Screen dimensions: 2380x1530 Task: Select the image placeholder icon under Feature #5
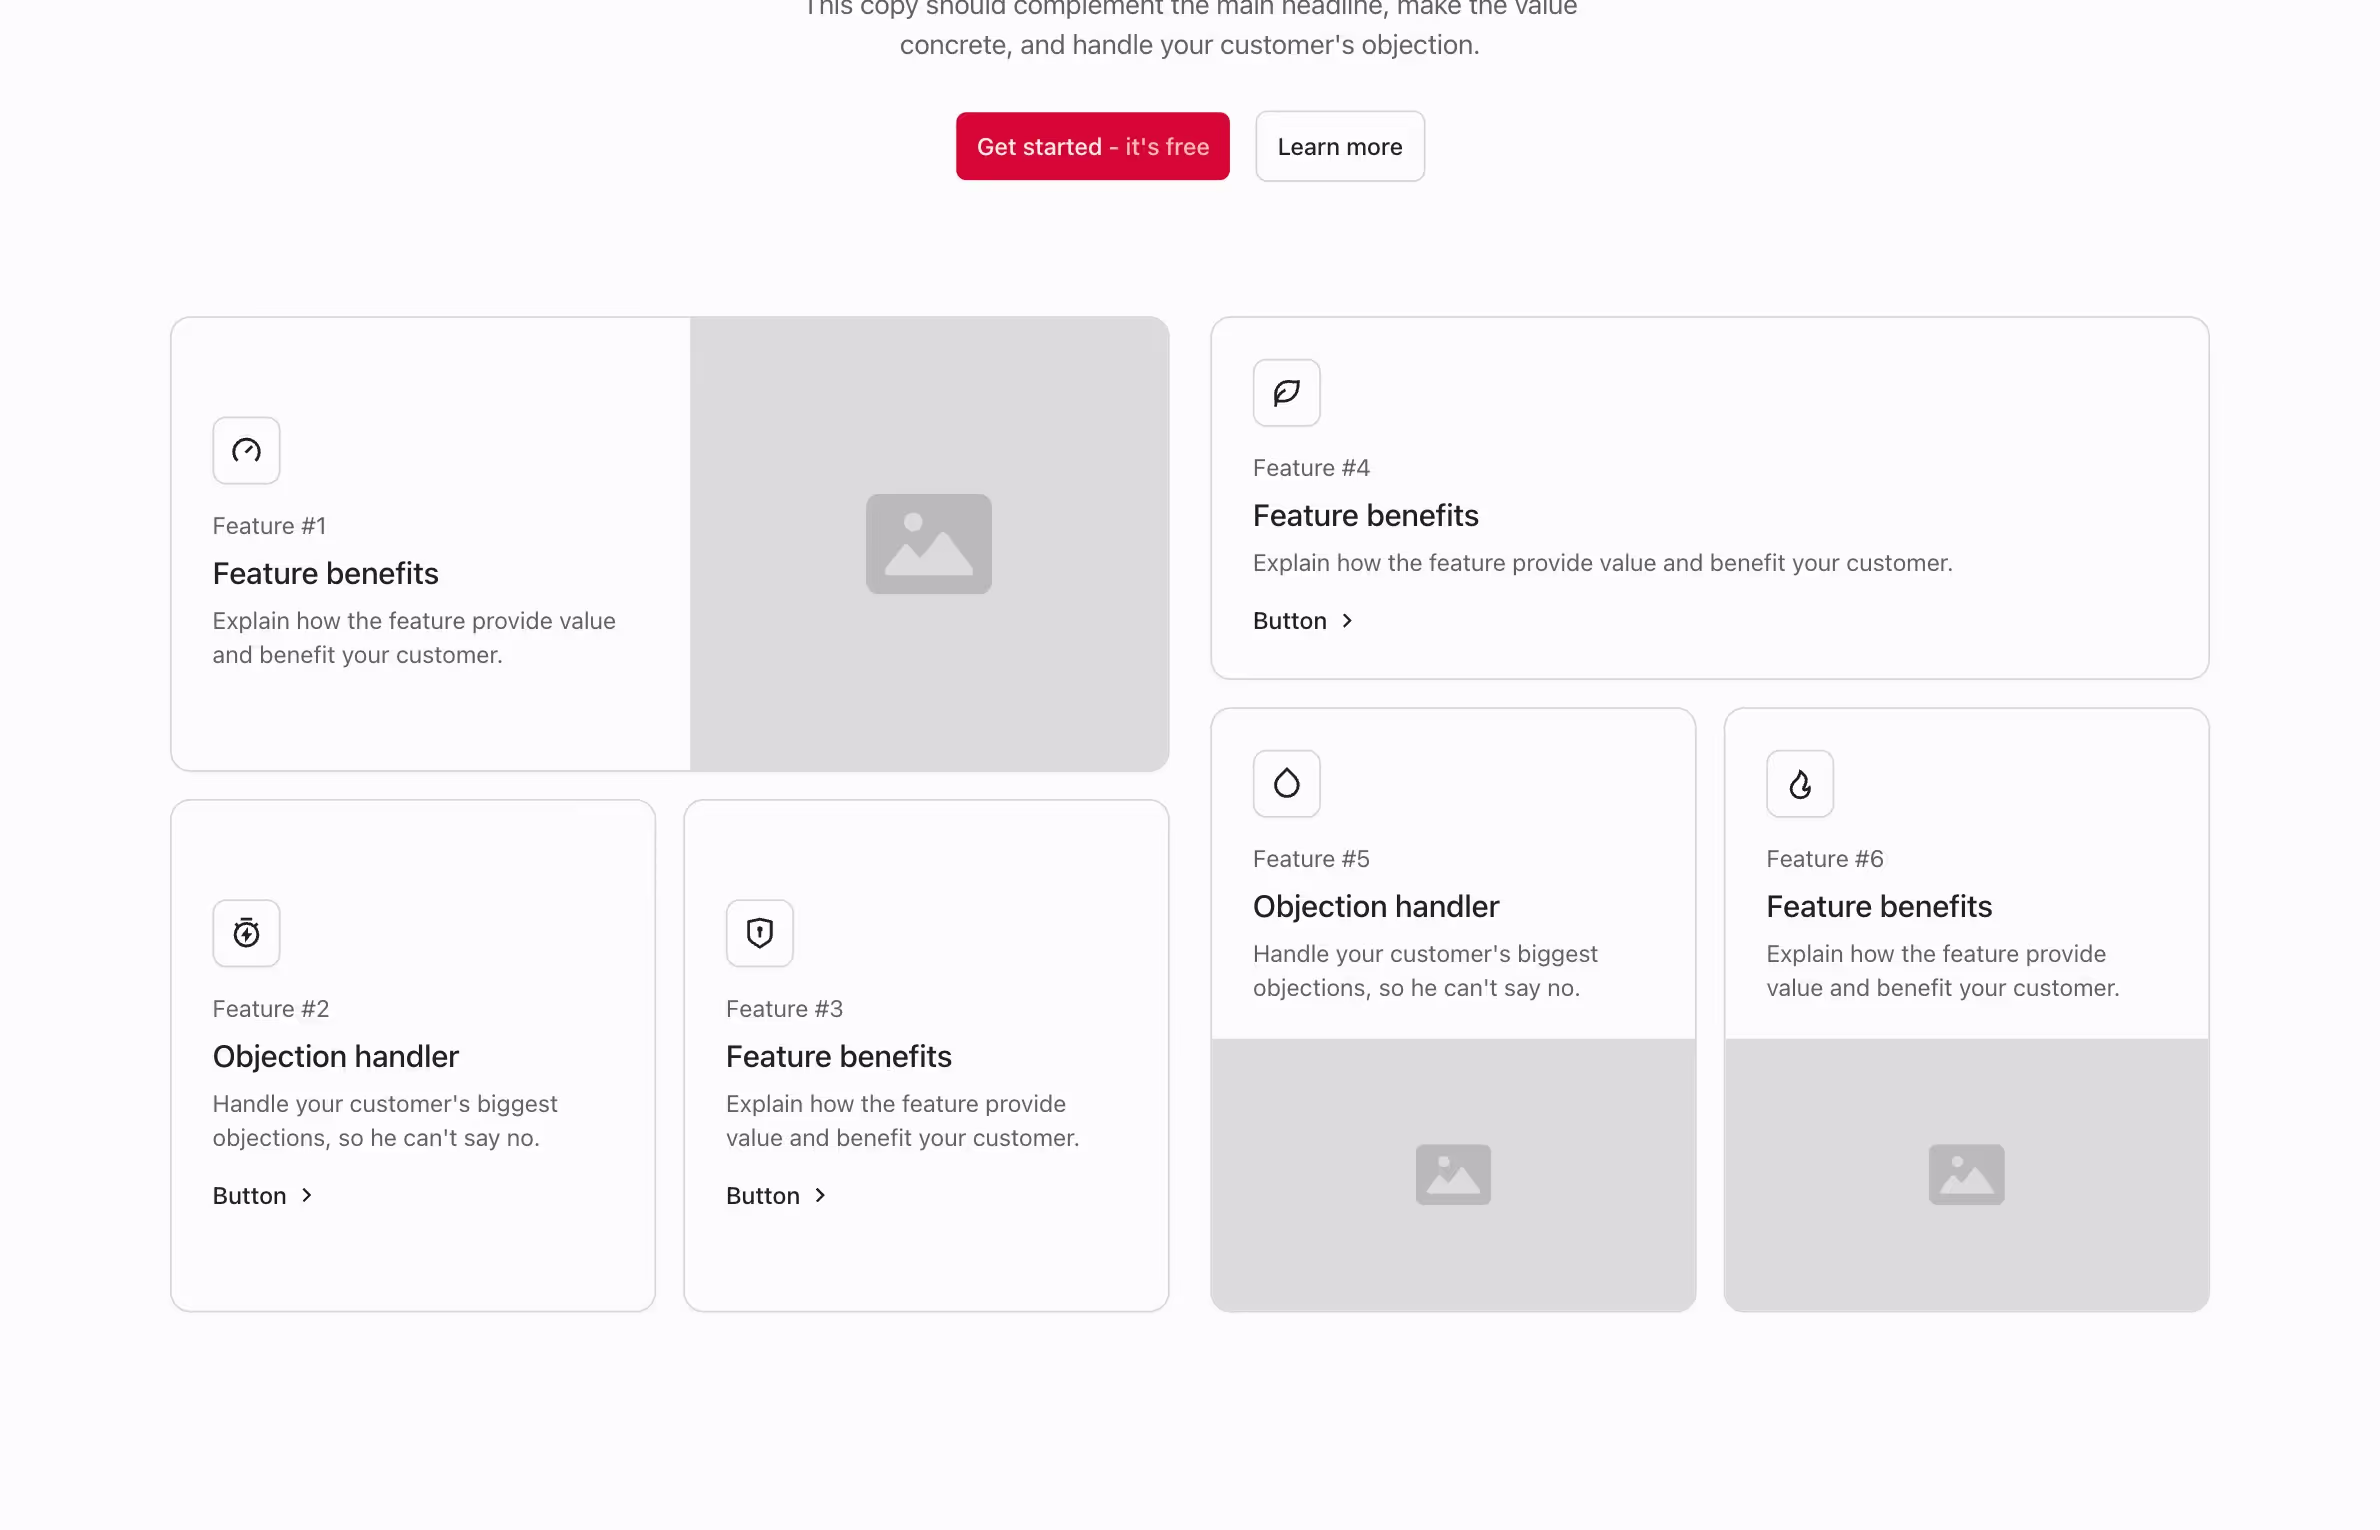(x=1452, y=1174)
